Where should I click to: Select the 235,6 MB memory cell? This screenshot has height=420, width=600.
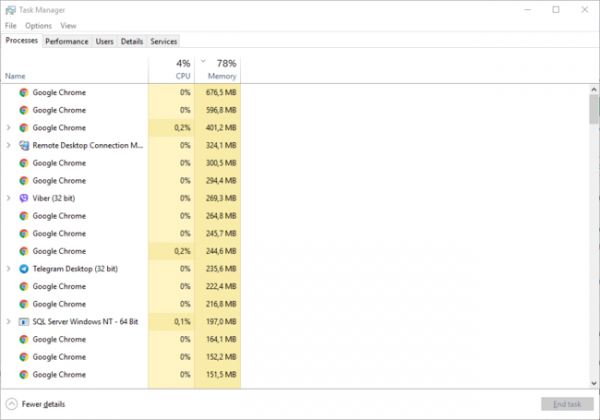pyautogui.click(x=218, y=269)
